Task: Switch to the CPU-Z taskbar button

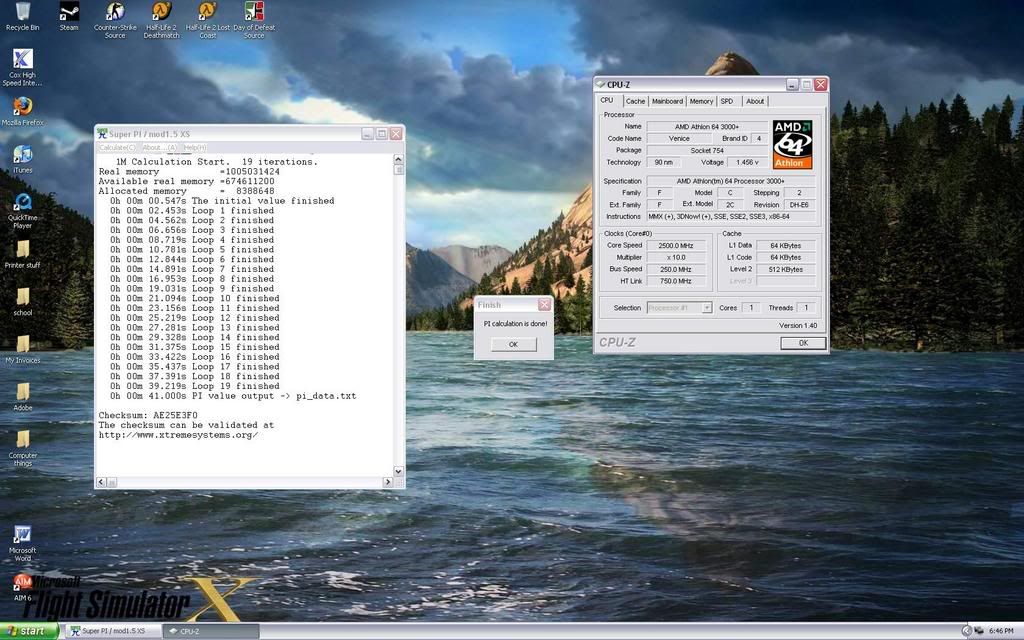Action: coord(211,631)
